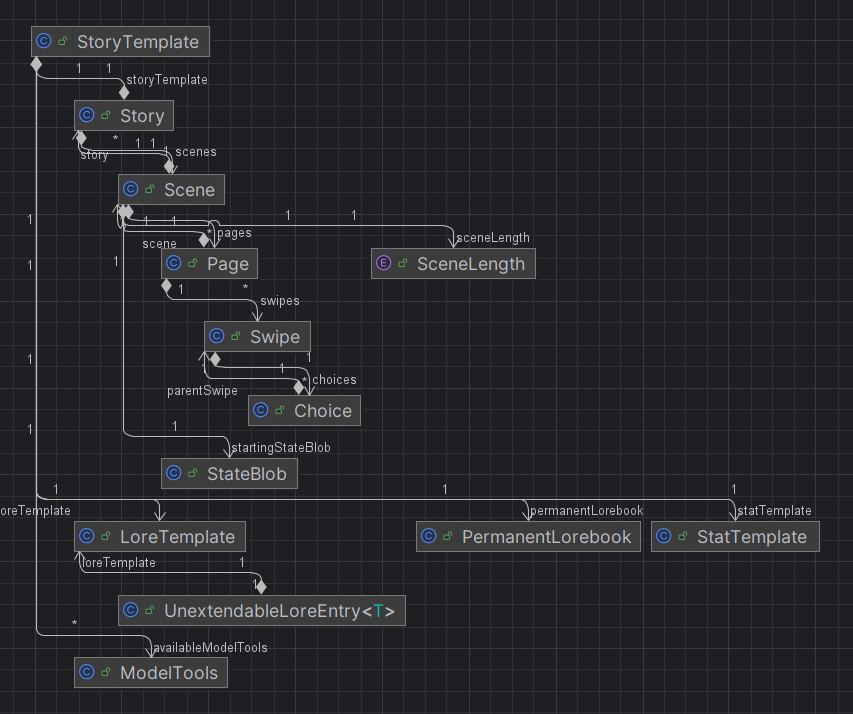Click the class icon on Scene node

click(x=131, y=189)
